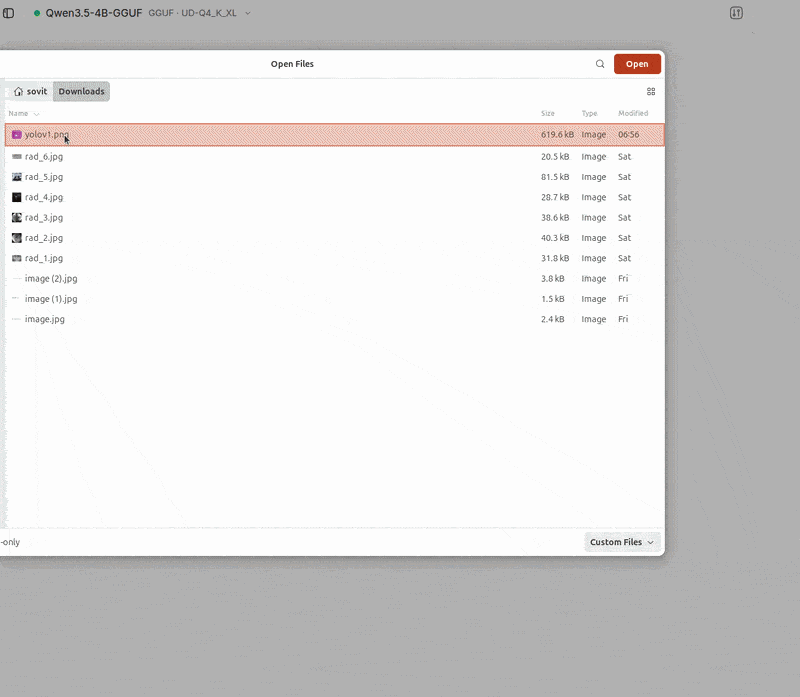Click the rad_4.jpg thumbnail icon
The width and height of the screenshot is (800, 697).
tap(17, 197)
